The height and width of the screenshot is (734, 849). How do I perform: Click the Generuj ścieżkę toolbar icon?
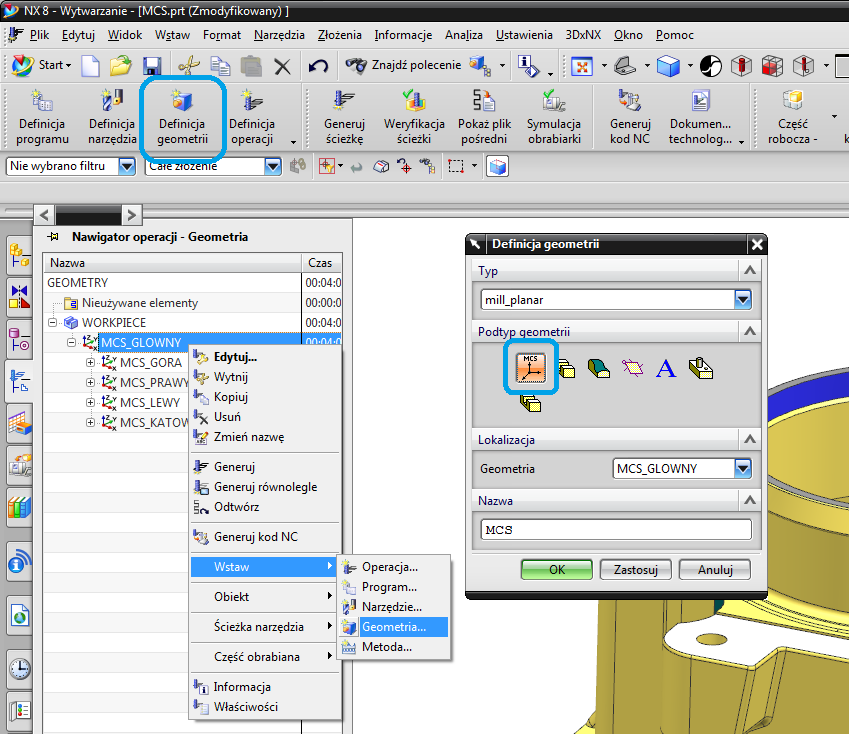(x=344, y=117)
